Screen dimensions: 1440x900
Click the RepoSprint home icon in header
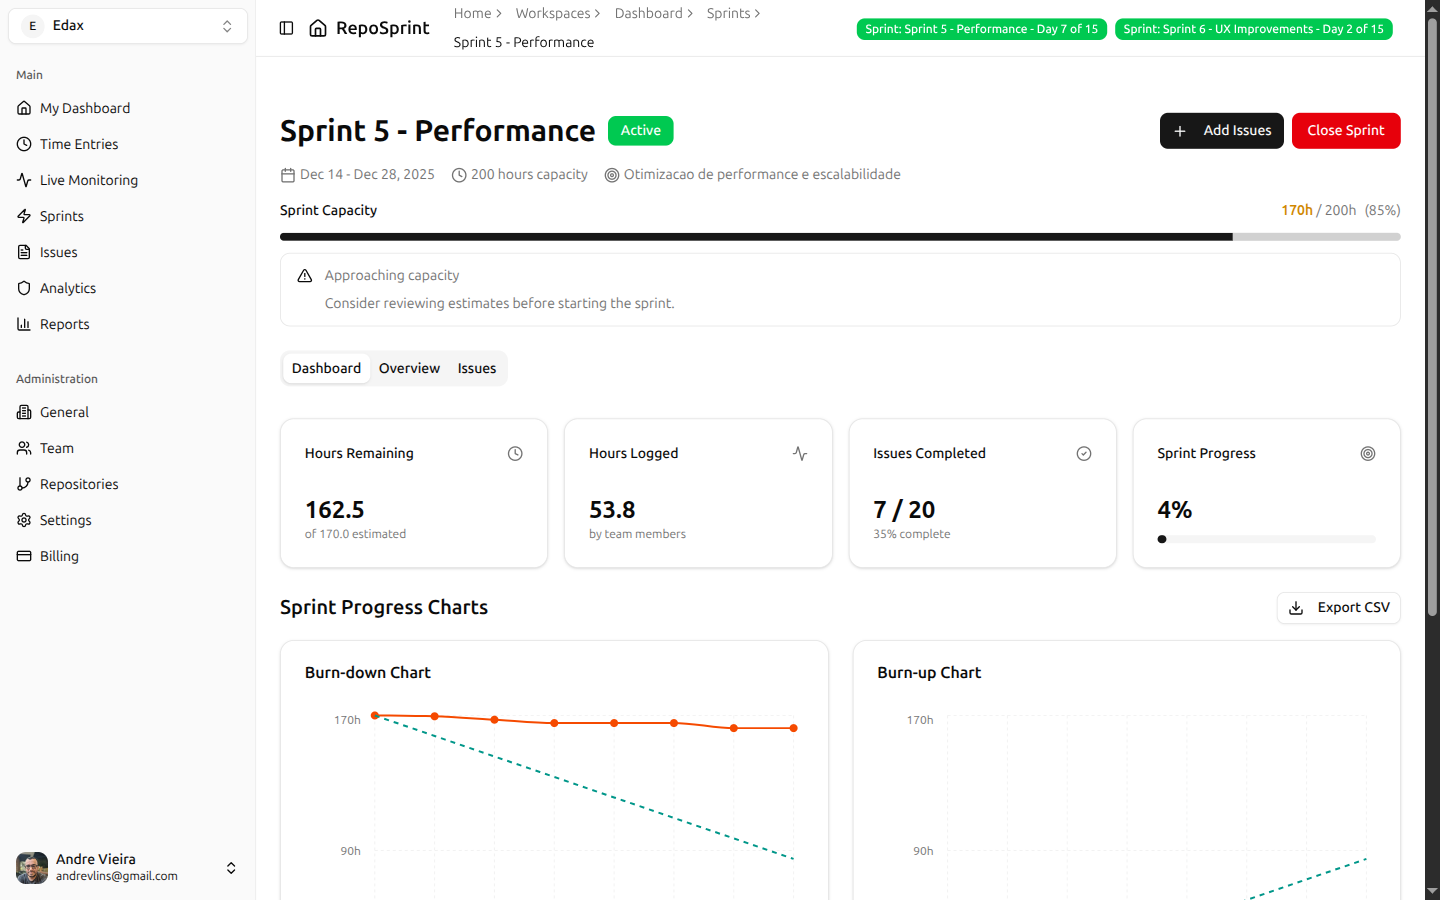tap(318, 28)
